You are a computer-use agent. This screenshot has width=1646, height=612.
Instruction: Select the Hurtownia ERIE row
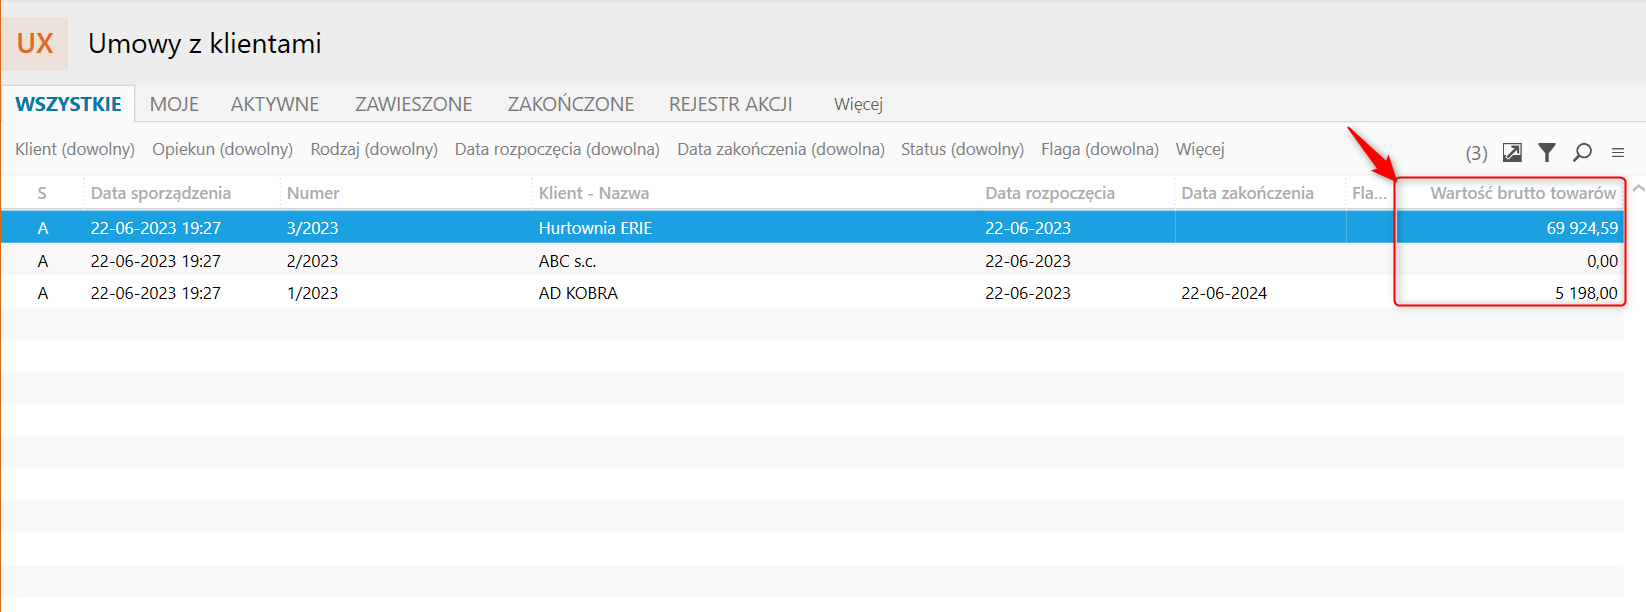[812, 228]
